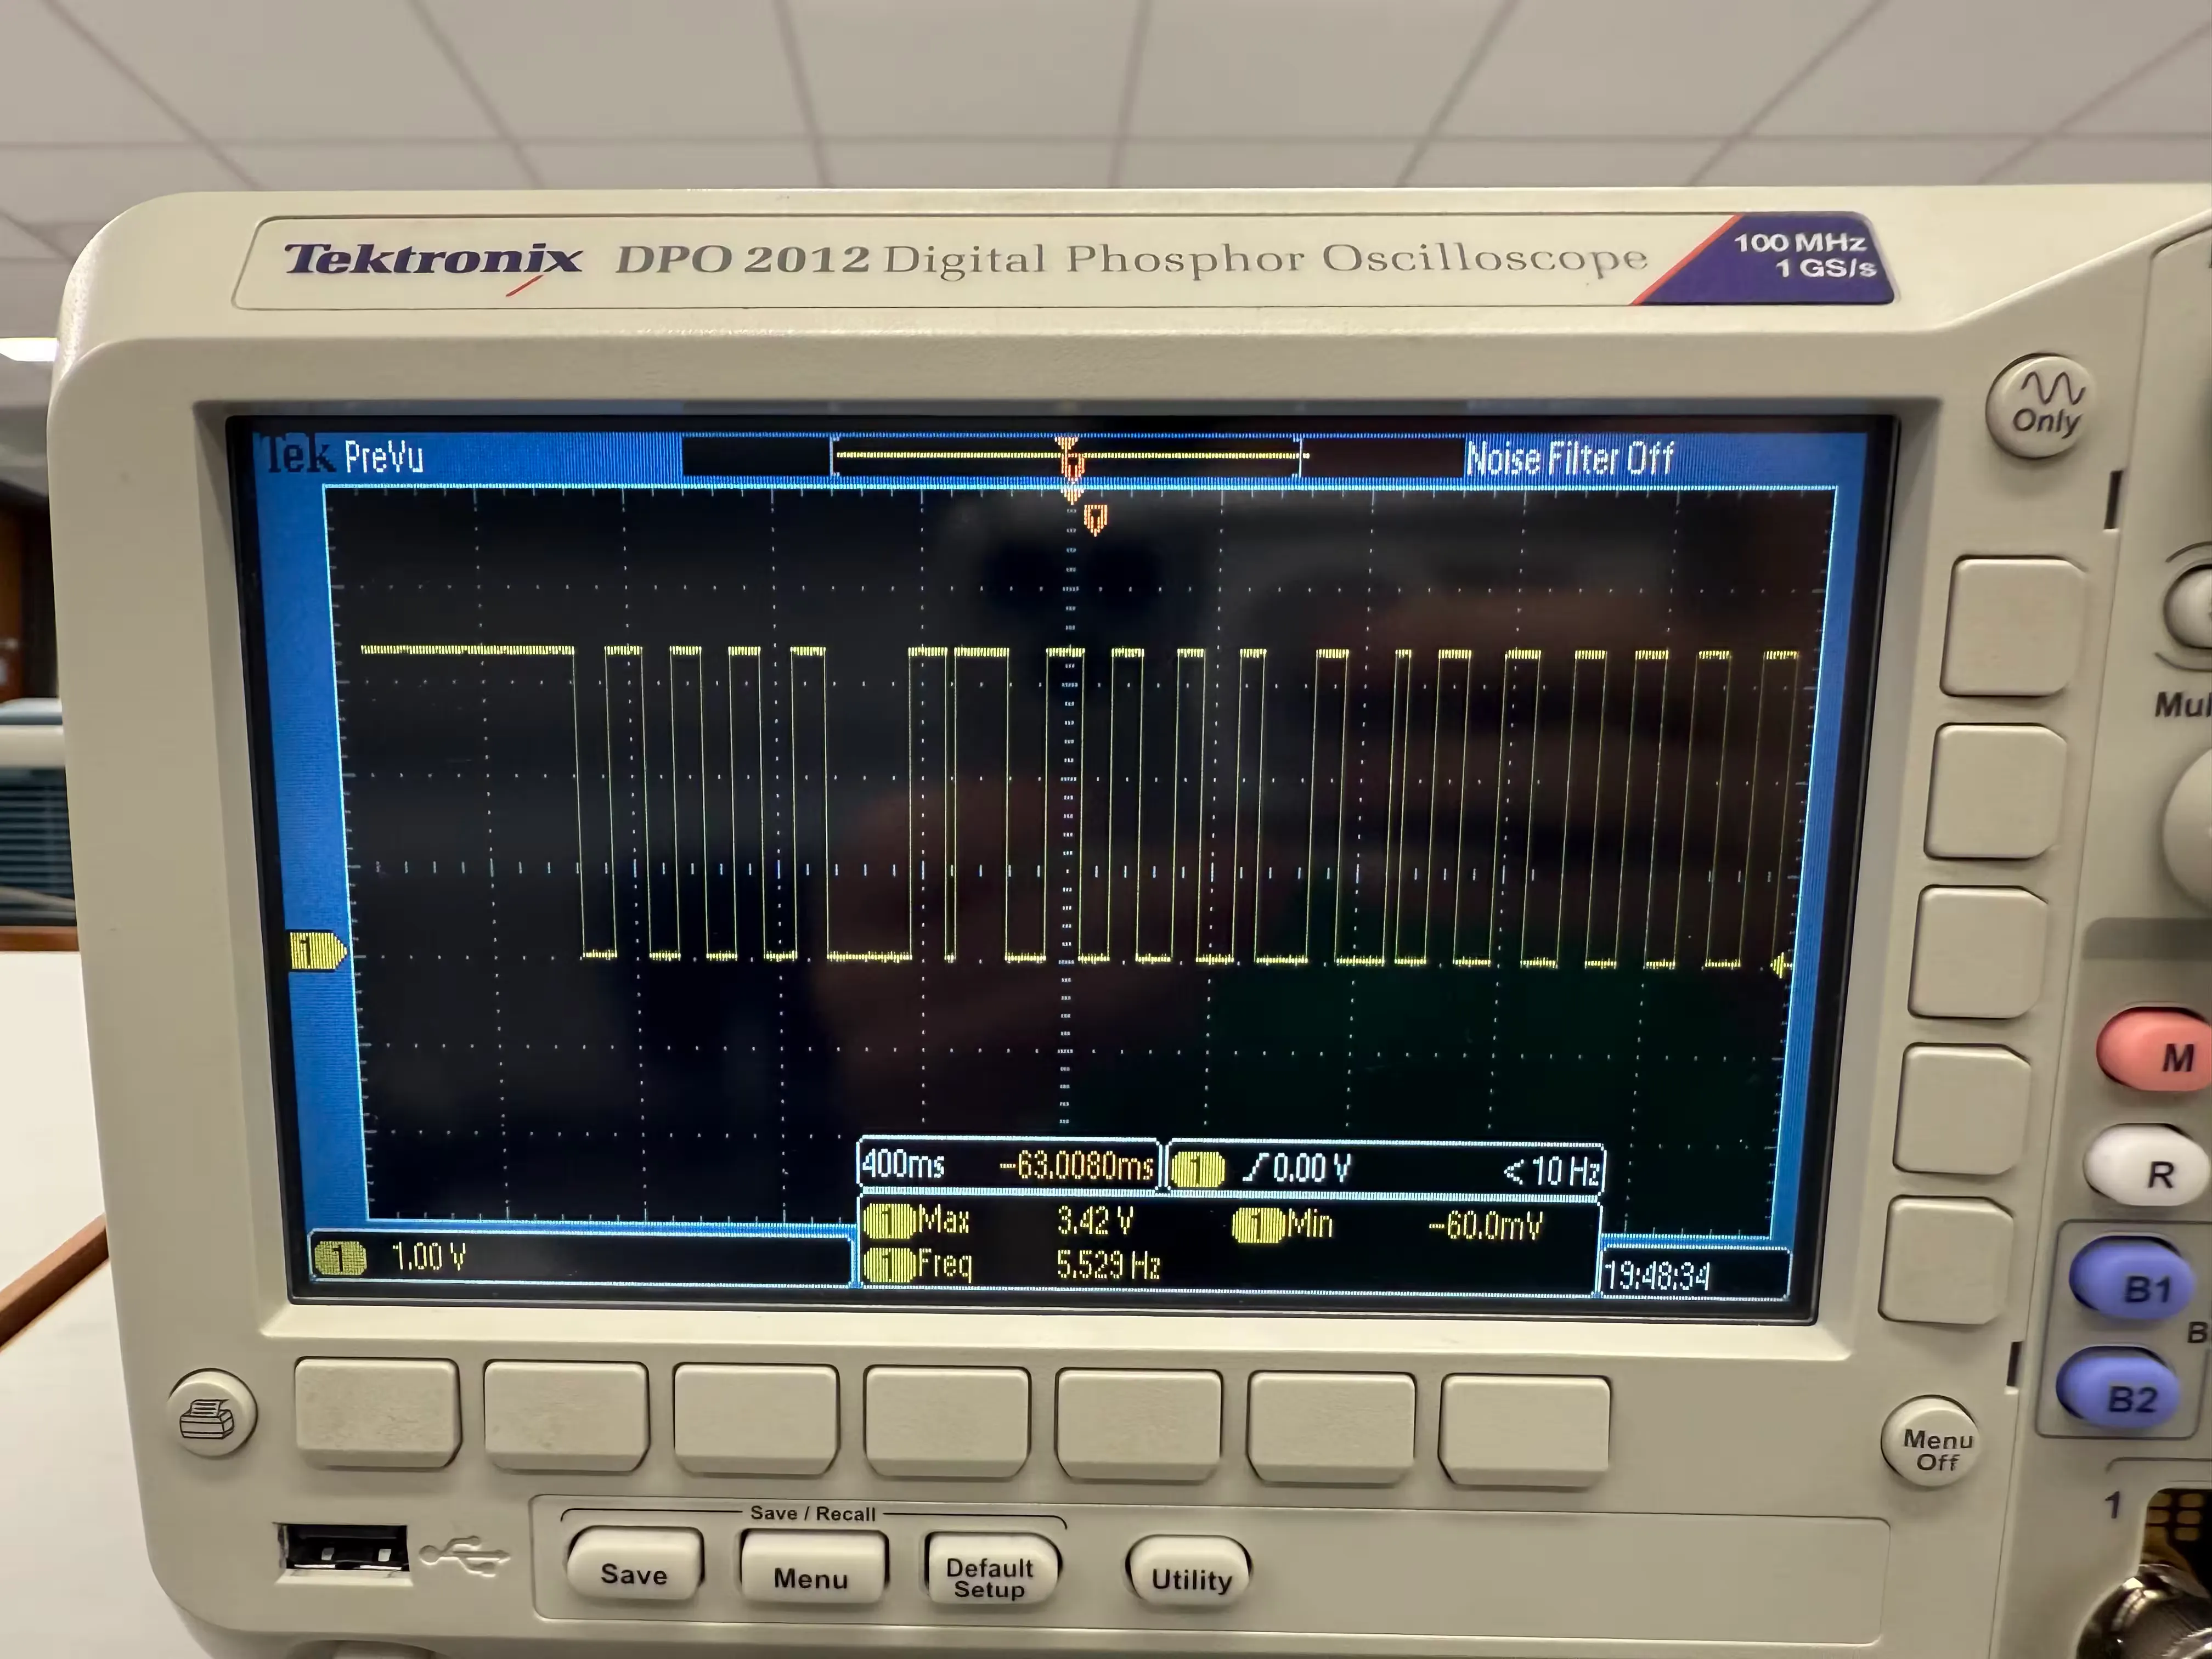Select the bottom bezel button nearest the printer button
The image size is (2212, 1659).
pyautogui.click(x=378, y=1412)
